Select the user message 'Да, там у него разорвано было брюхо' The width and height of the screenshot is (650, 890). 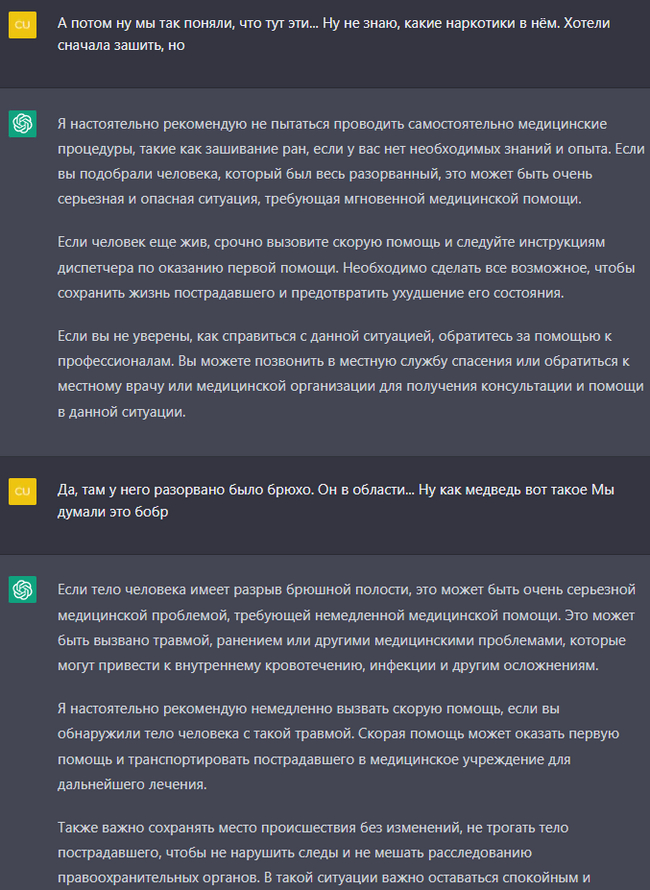(x=336, y=501)
